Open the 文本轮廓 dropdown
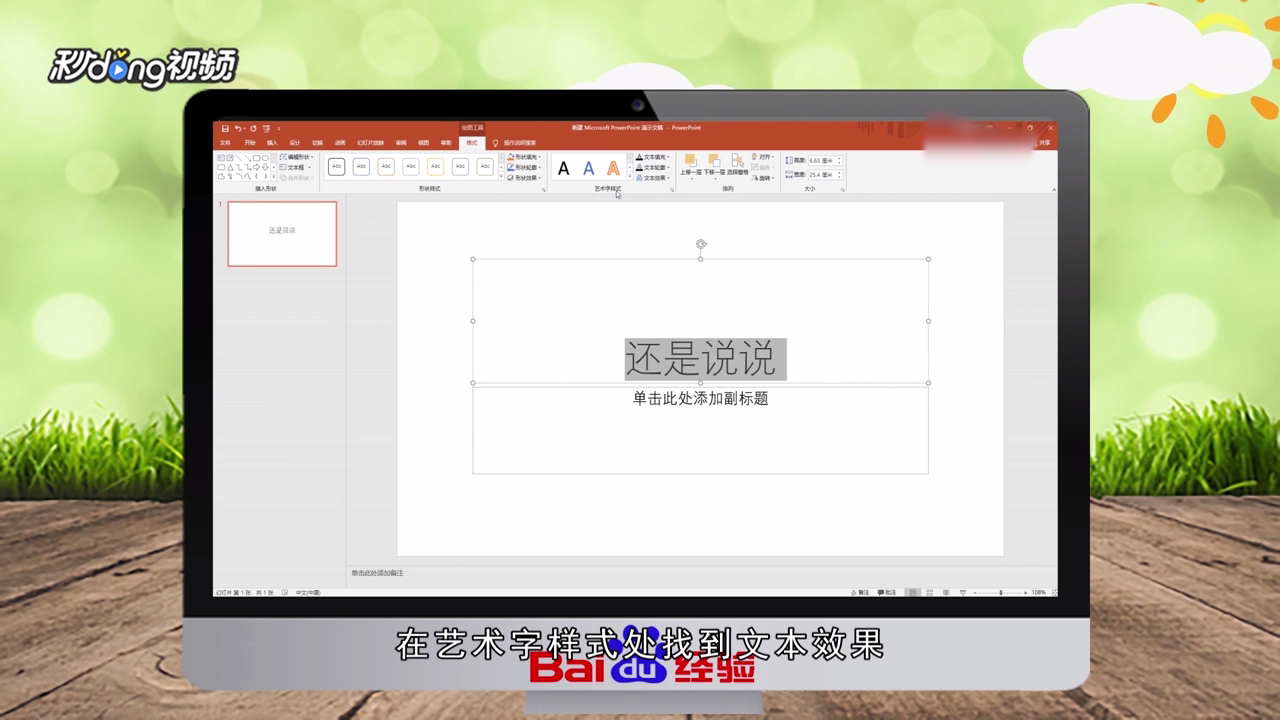 click(653, 167)
